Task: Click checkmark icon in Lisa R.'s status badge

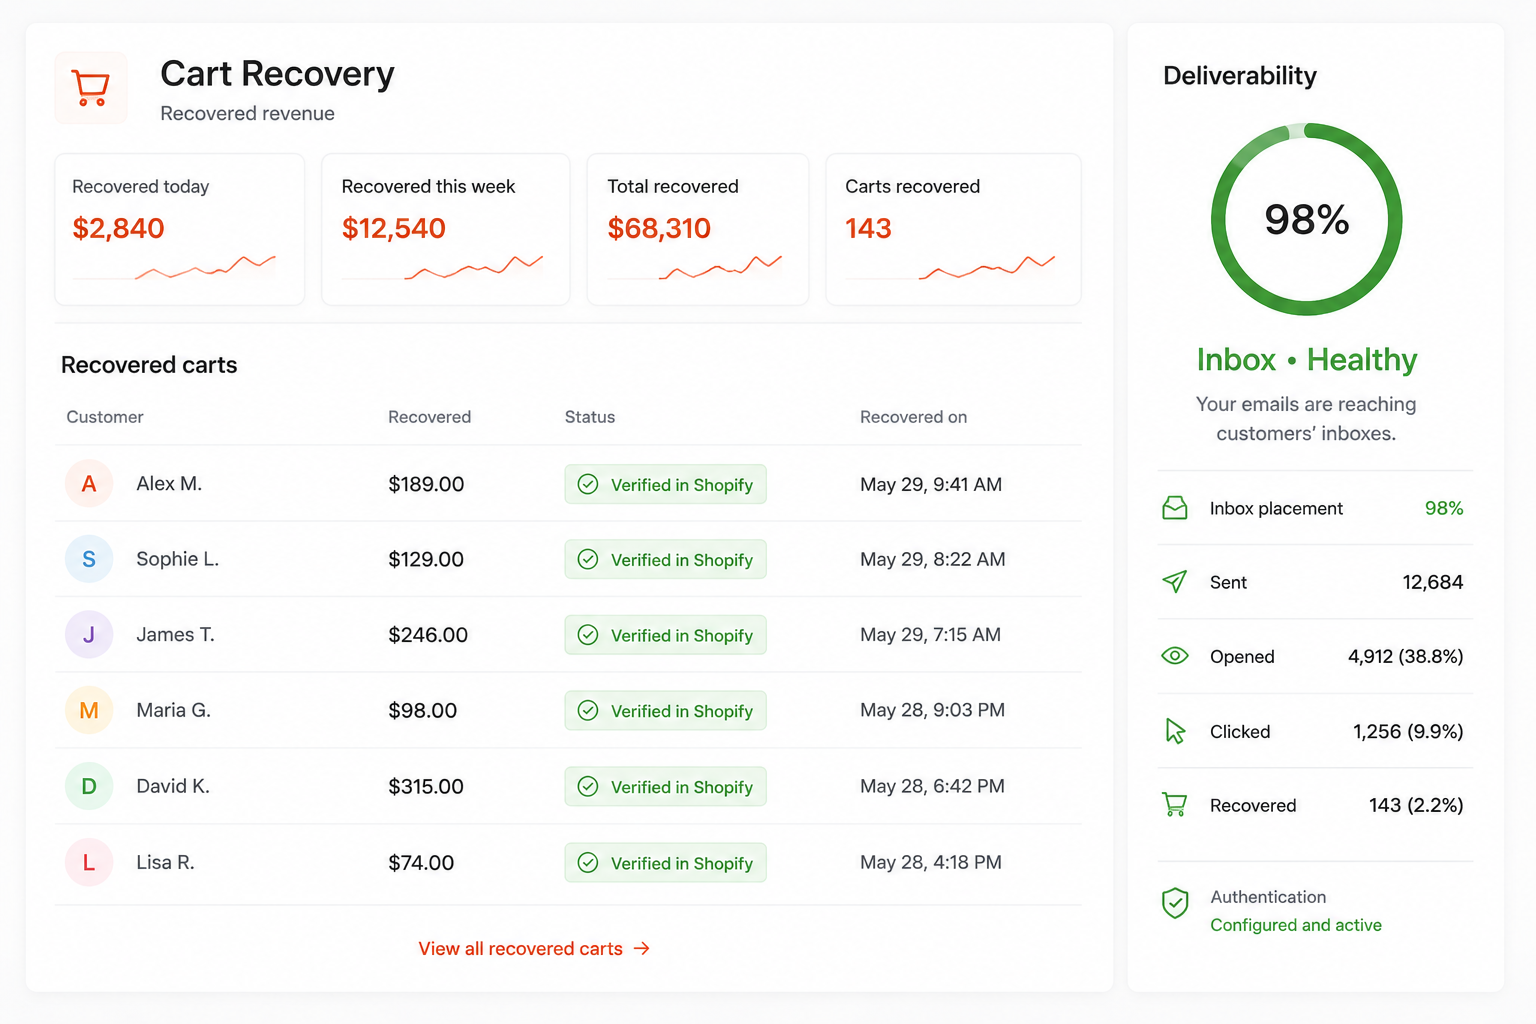Action: click(x=588, y=862)
